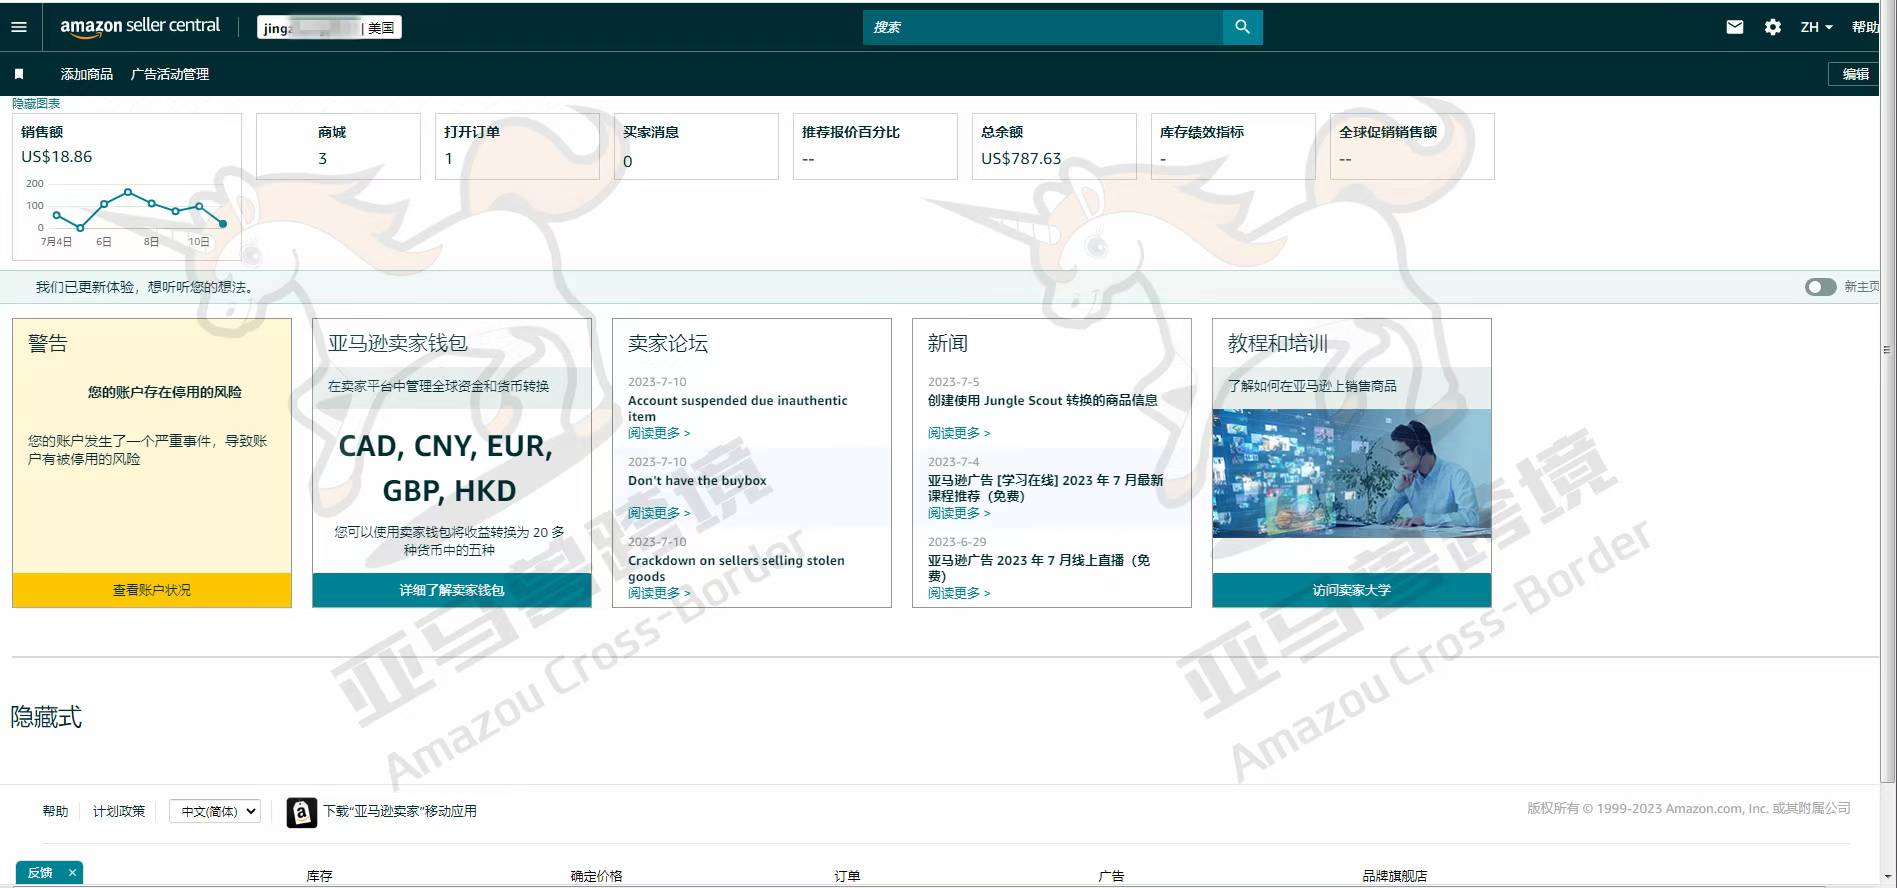Close the feedback tab with X
Screen dimensions: 1897x888
[72, 873]
